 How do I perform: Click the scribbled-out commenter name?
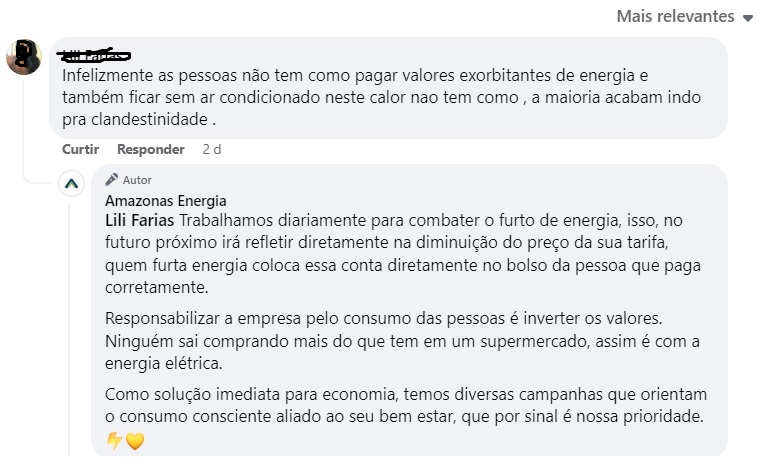[x=97, y=53]
